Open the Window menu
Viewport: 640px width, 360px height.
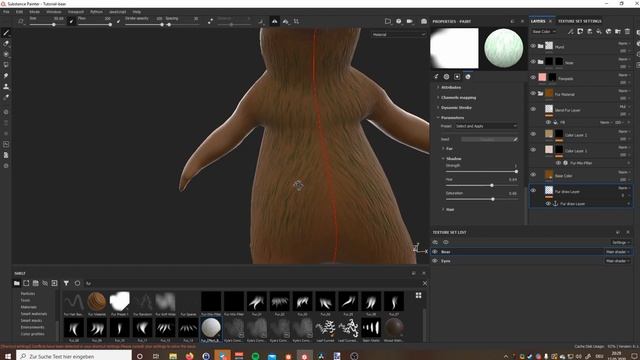coord(53,12)
